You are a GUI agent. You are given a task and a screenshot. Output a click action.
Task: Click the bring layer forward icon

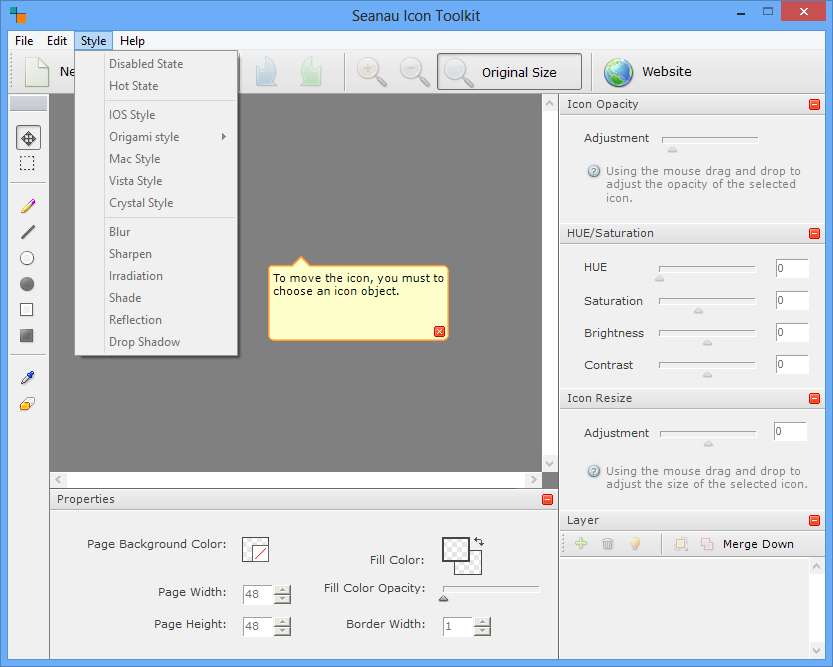click(681, 544)
